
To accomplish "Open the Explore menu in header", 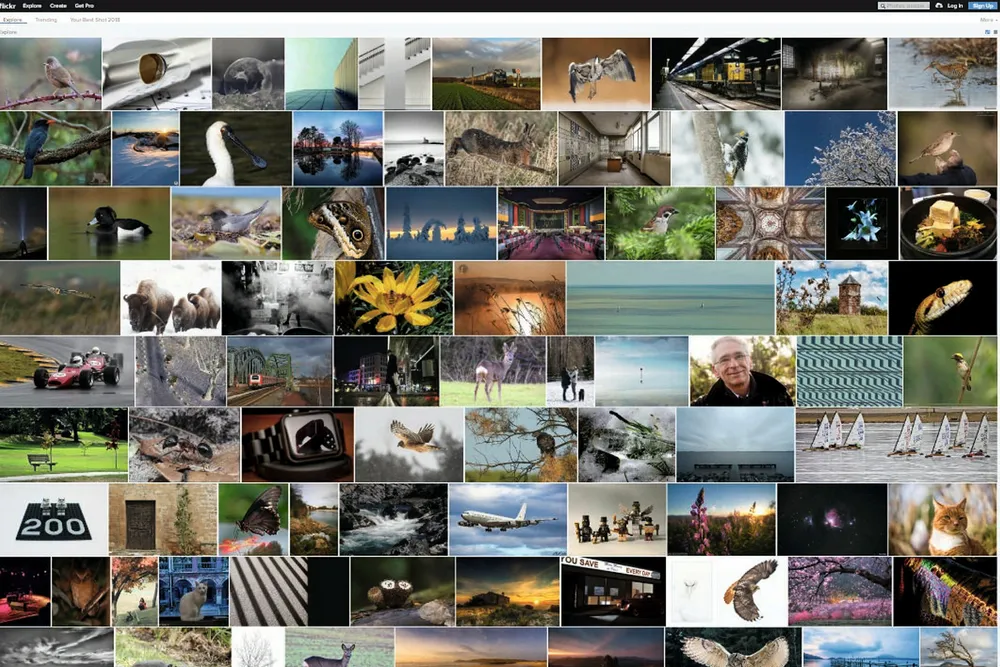I will tap(32, 6).
